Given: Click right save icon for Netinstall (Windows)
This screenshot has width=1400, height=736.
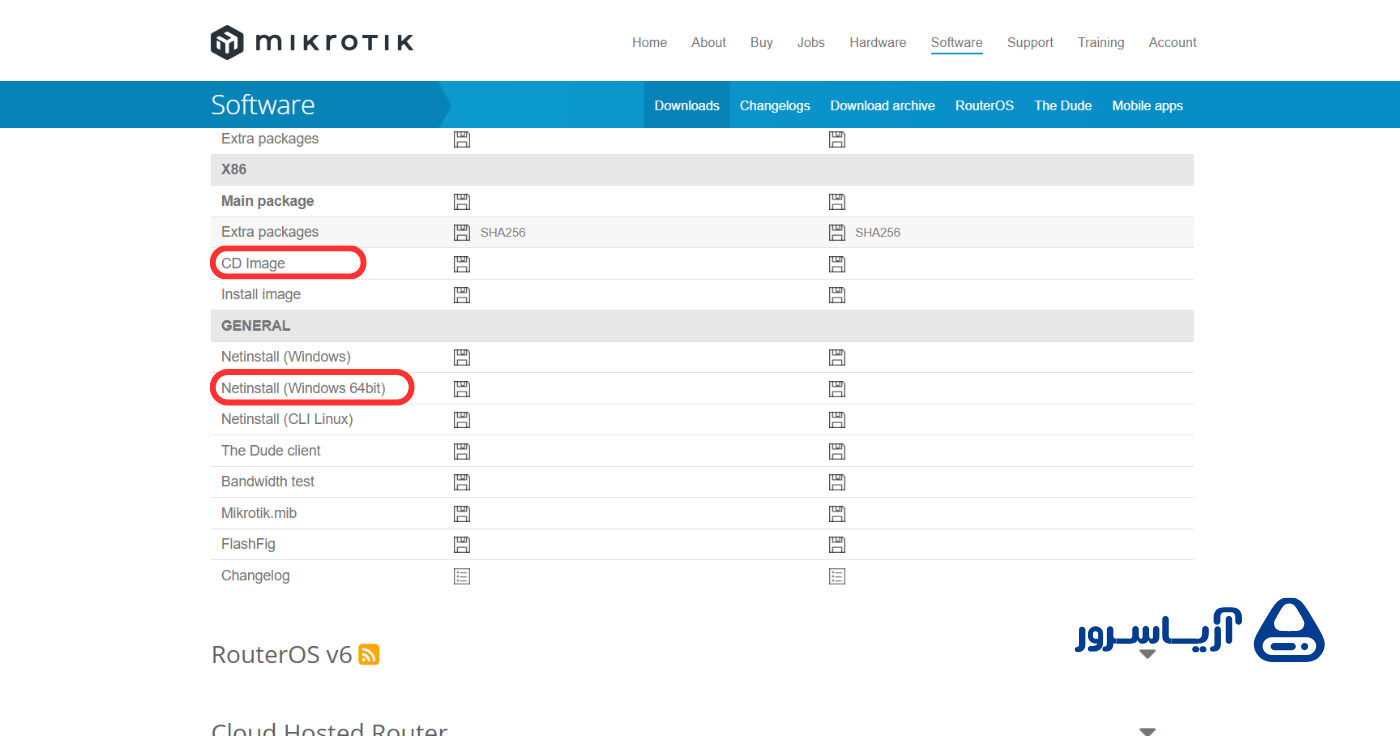Looking at the screenshot, I should 837,357.
